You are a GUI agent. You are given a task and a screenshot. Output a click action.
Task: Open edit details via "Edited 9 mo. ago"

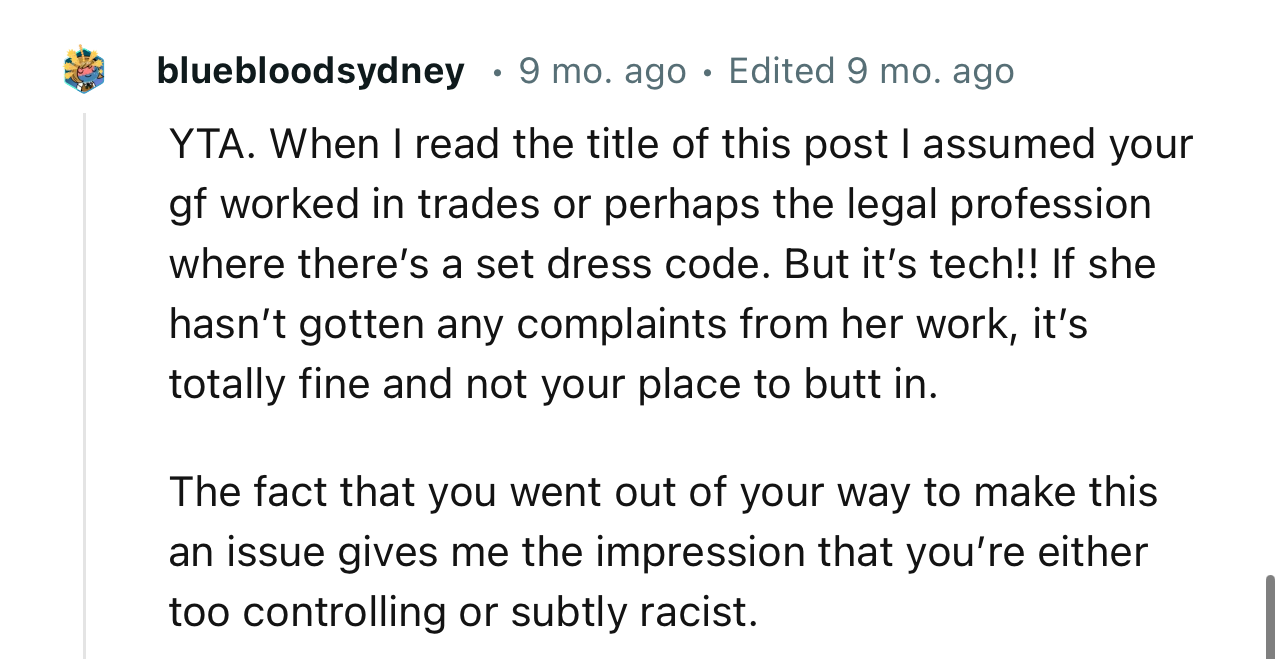tap(870, 70)
